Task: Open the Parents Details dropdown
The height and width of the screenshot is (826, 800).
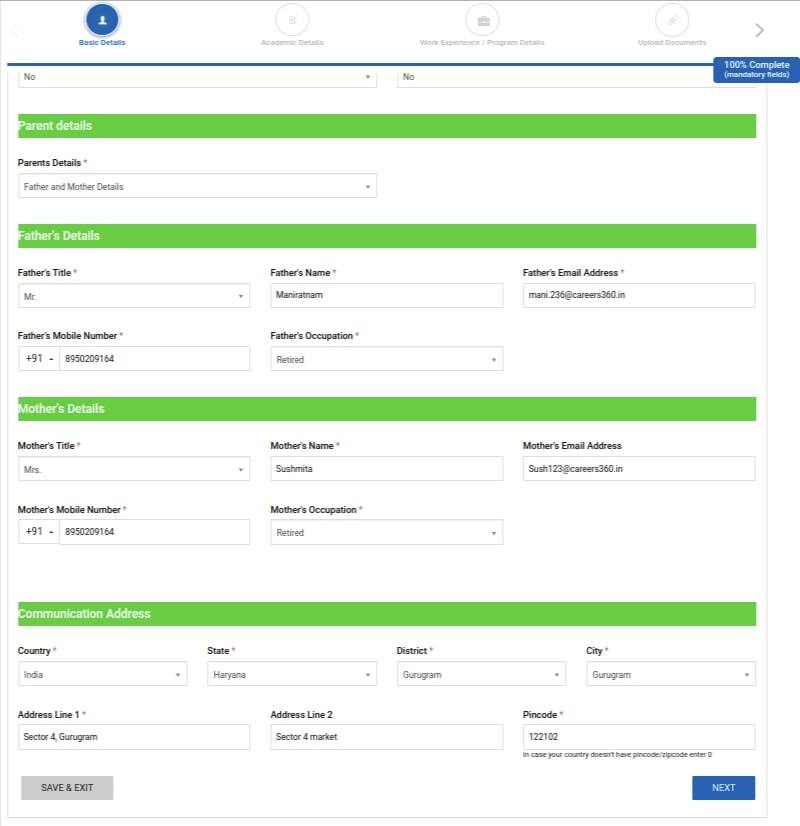Action: point(197,186)
